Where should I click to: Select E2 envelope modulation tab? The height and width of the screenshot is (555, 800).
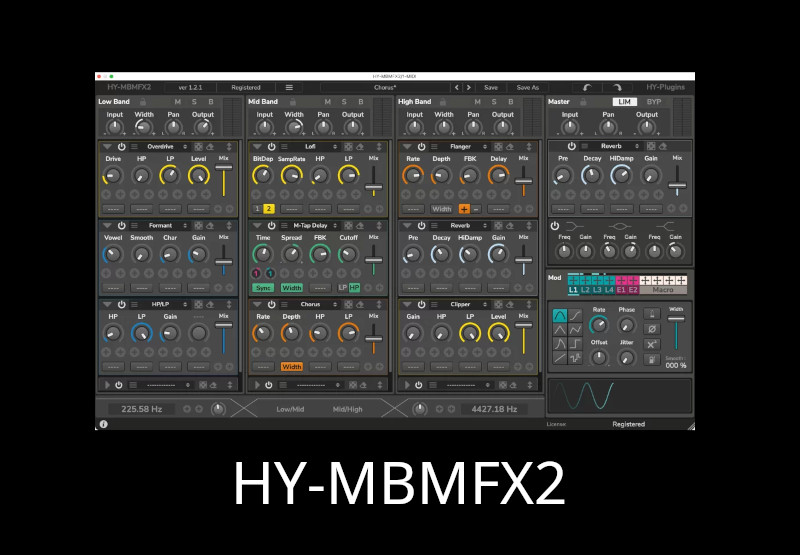pyautogui.click(x=633, y=290)
